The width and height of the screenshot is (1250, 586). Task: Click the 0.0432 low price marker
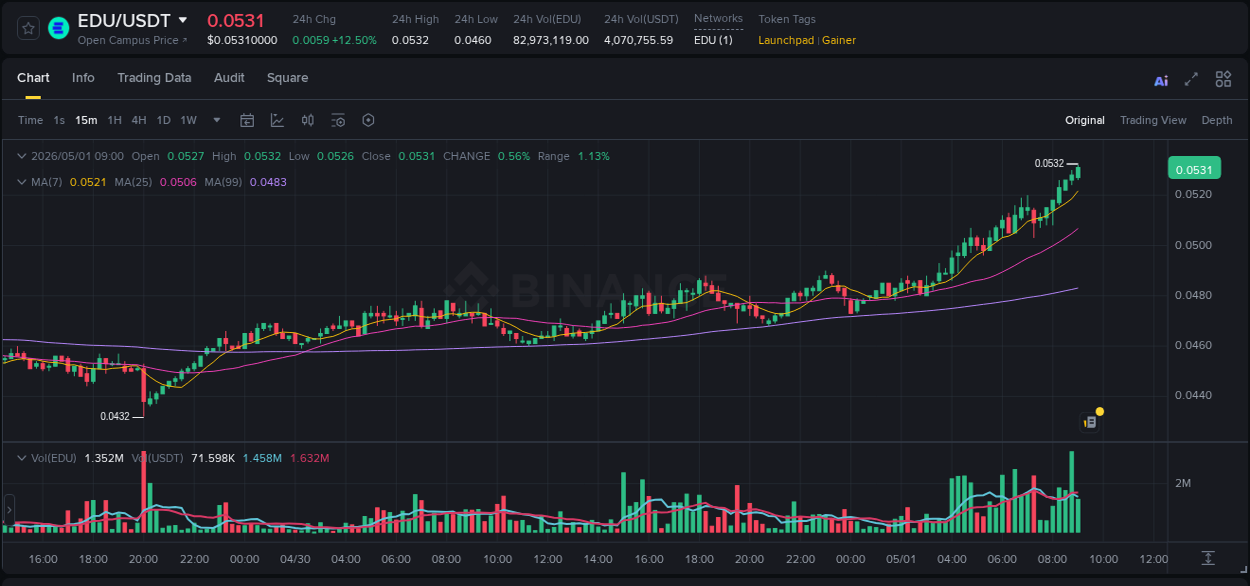(115, 416)
